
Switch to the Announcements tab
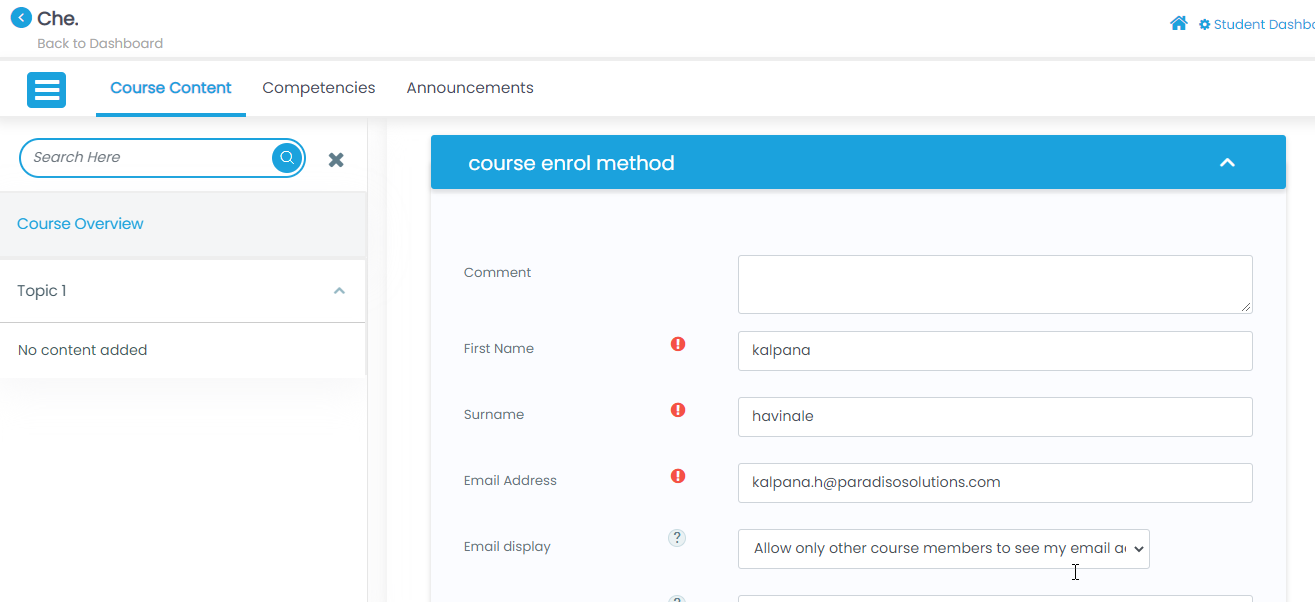tap(469, 88)
